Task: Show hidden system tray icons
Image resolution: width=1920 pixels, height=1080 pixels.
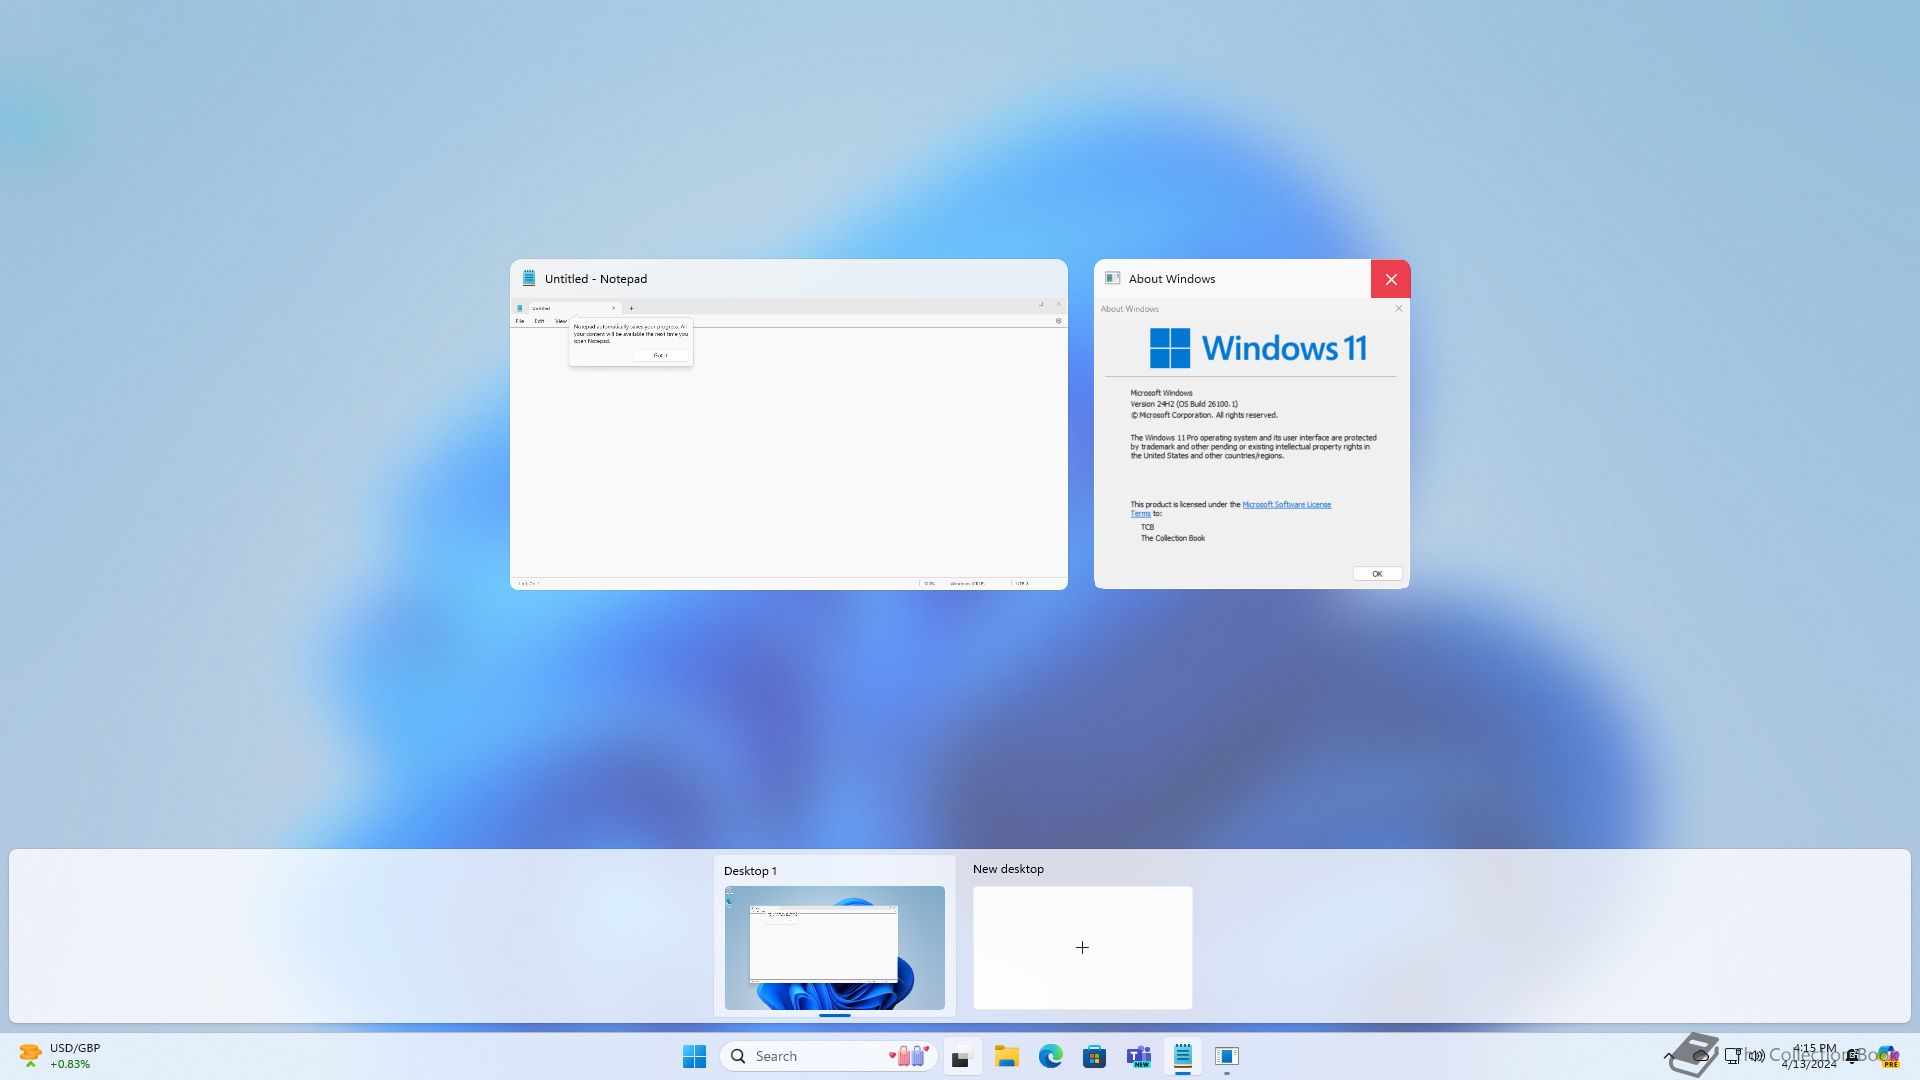Action: 1669,1056
